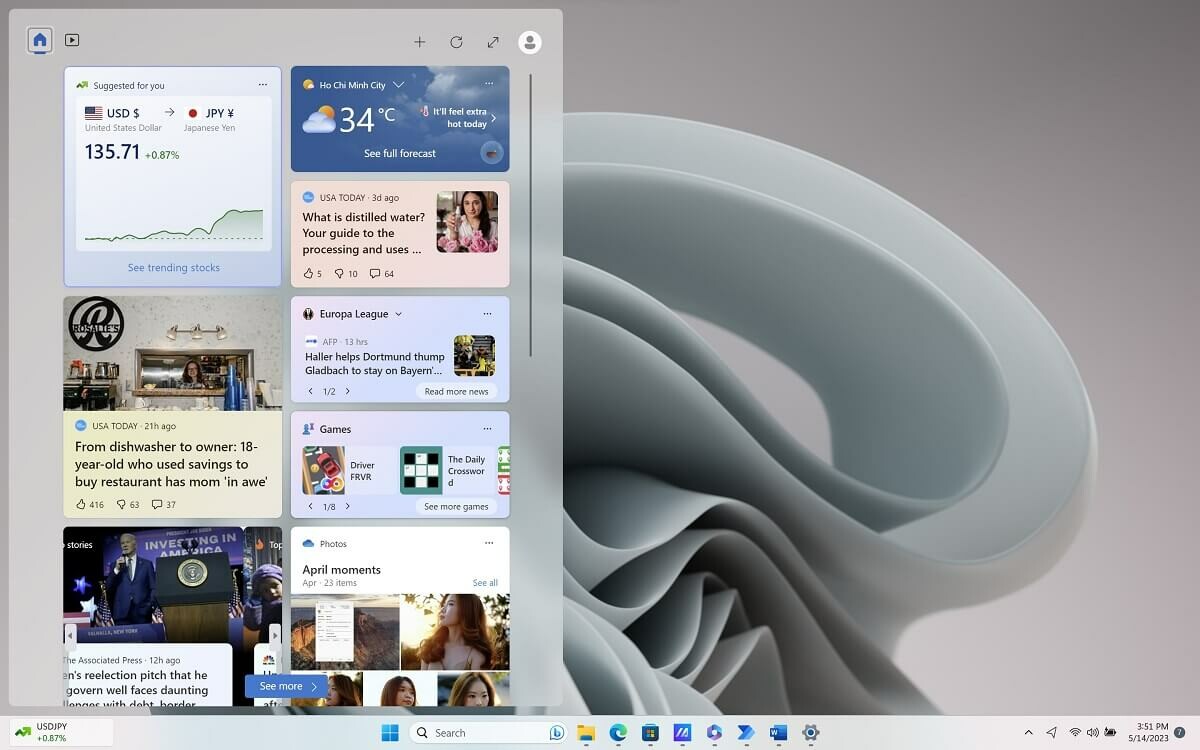Switch to the video feed icon
The width and height of the screenshot is (1200, 750).
(x=72, y=40)
